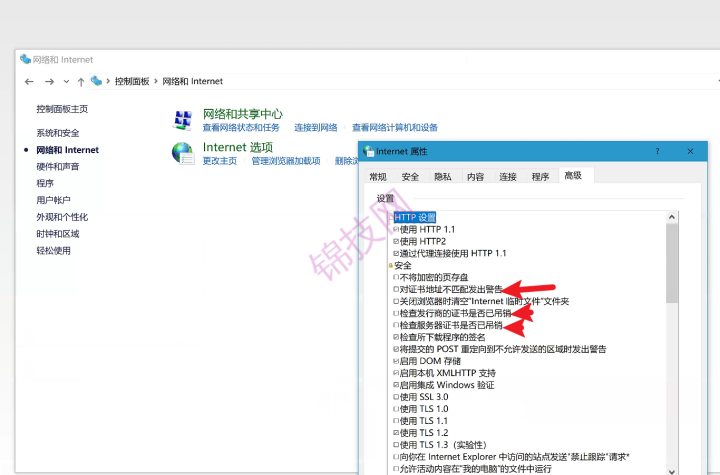Open 查看网络状态和任务 link

pyautogui.click(x=241, y=128)
